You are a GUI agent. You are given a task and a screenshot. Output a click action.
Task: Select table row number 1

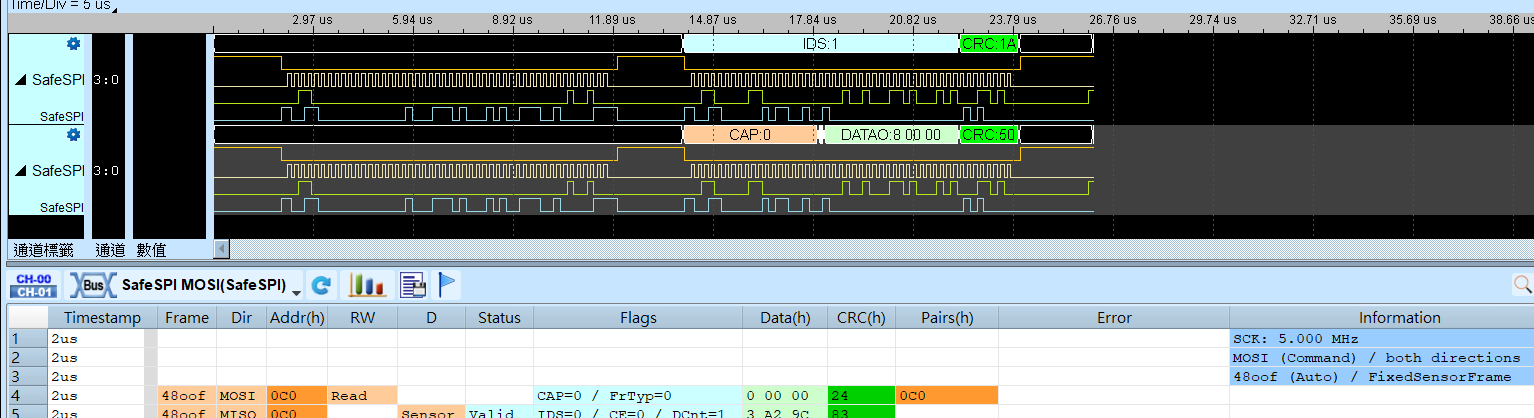pyautogui.click(x=28, y=338)
